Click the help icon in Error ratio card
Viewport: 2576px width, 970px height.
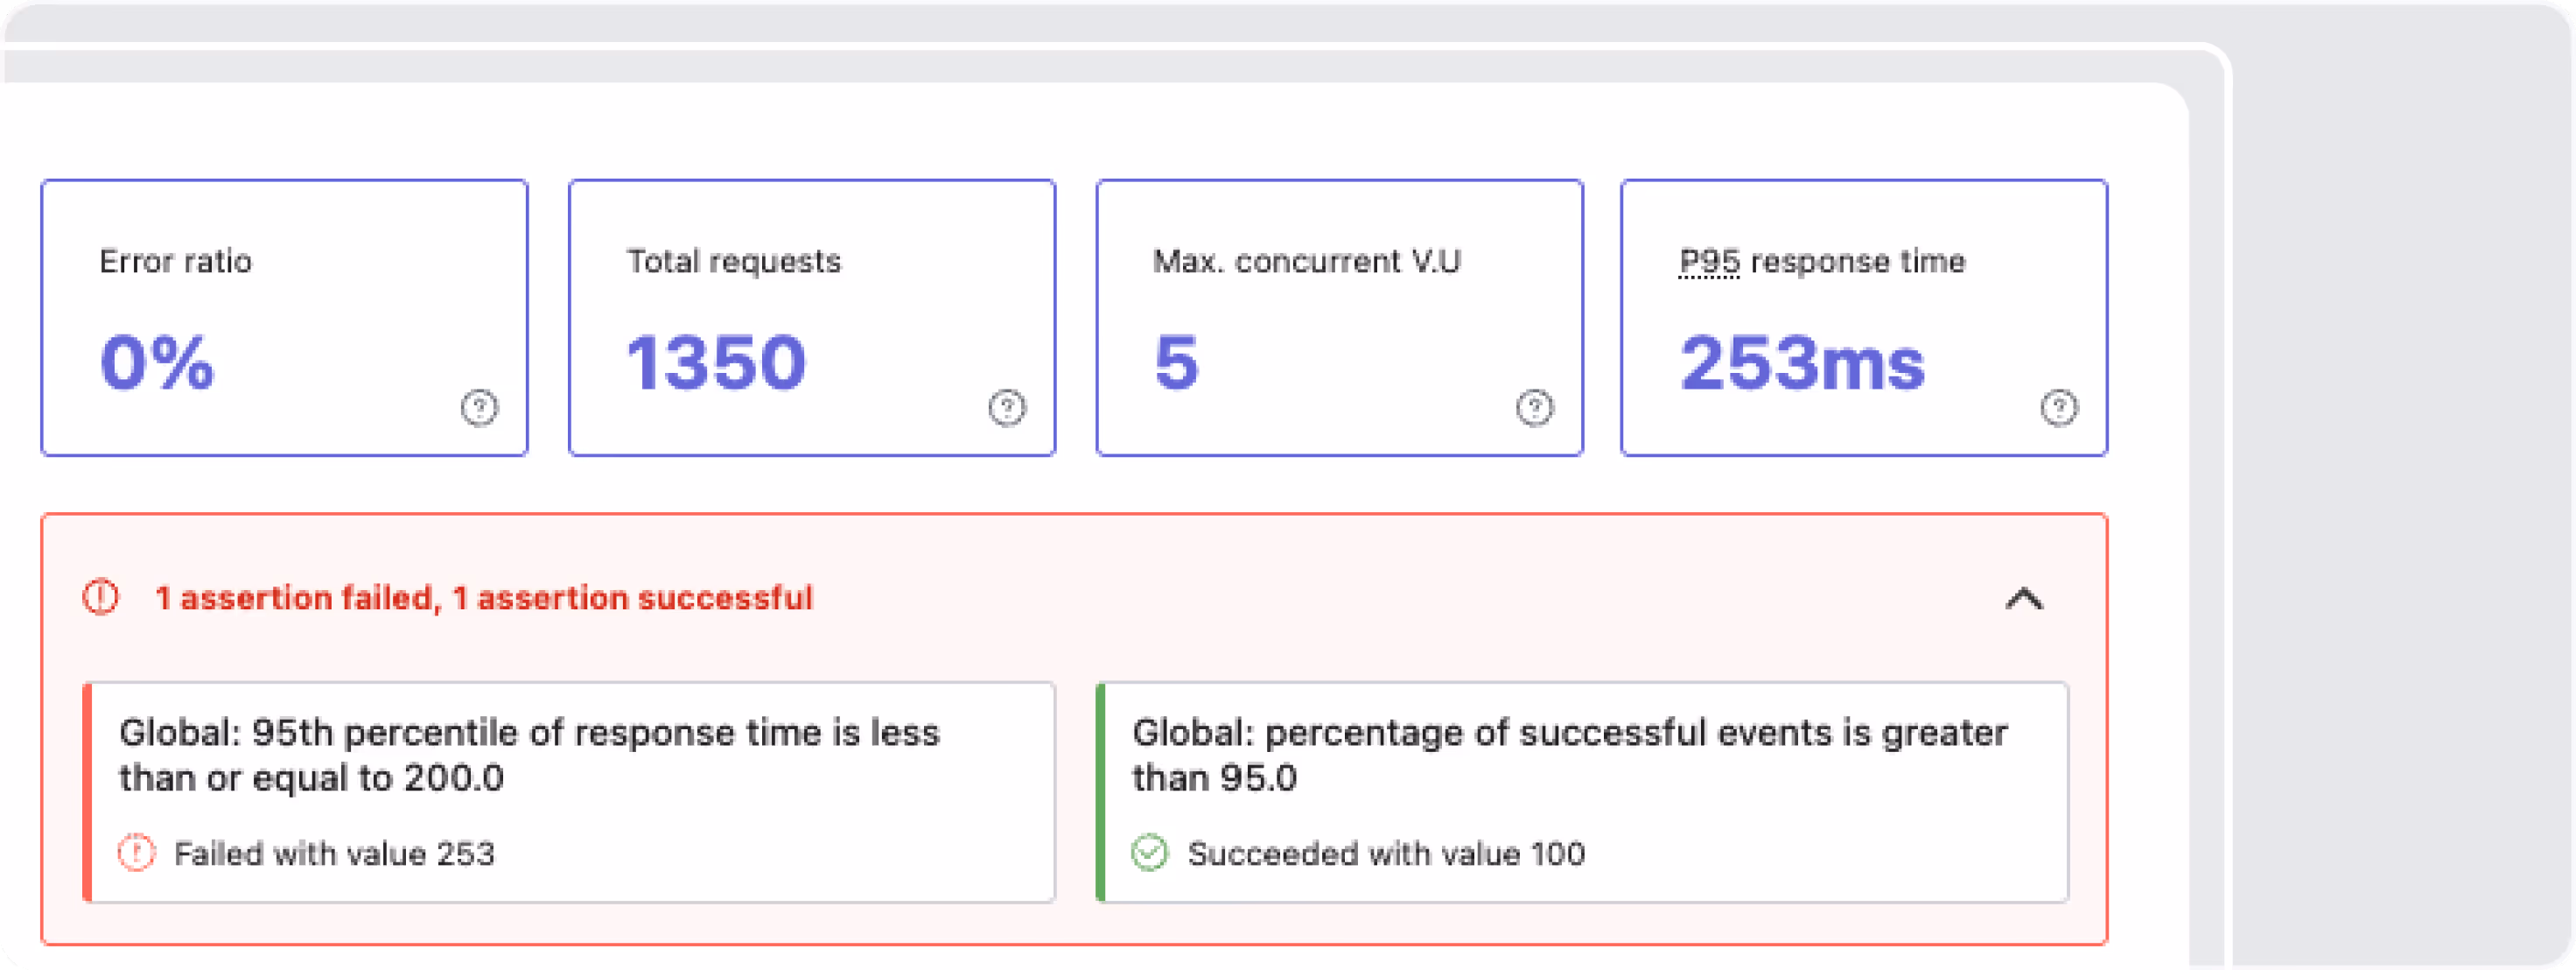pyautogui.click(x=479, y=407)
